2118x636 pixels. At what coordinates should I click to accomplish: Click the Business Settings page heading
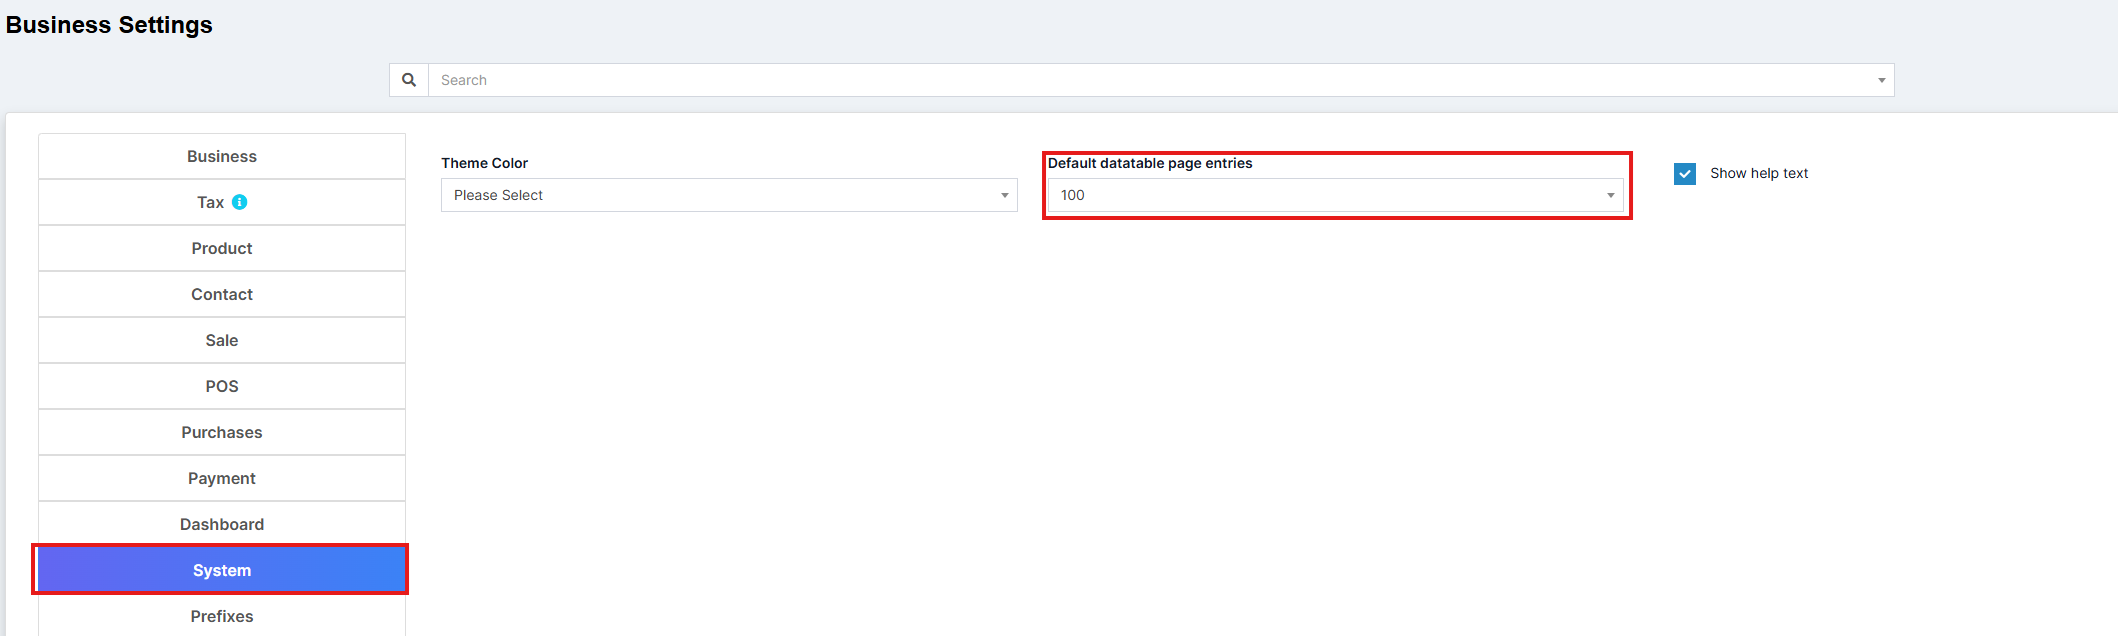pos(109,25)
